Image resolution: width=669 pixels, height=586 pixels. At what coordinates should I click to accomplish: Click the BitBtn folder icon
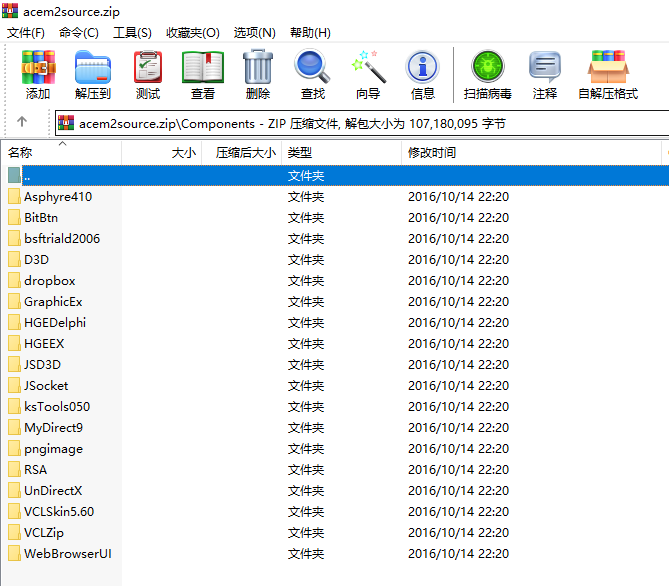click(14, 218)
